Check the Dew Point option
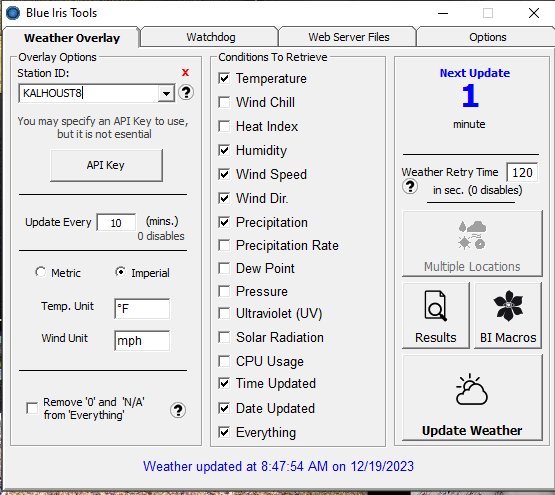Image resolution: width=555 pixels, height=495 pixels. [224, 268]
